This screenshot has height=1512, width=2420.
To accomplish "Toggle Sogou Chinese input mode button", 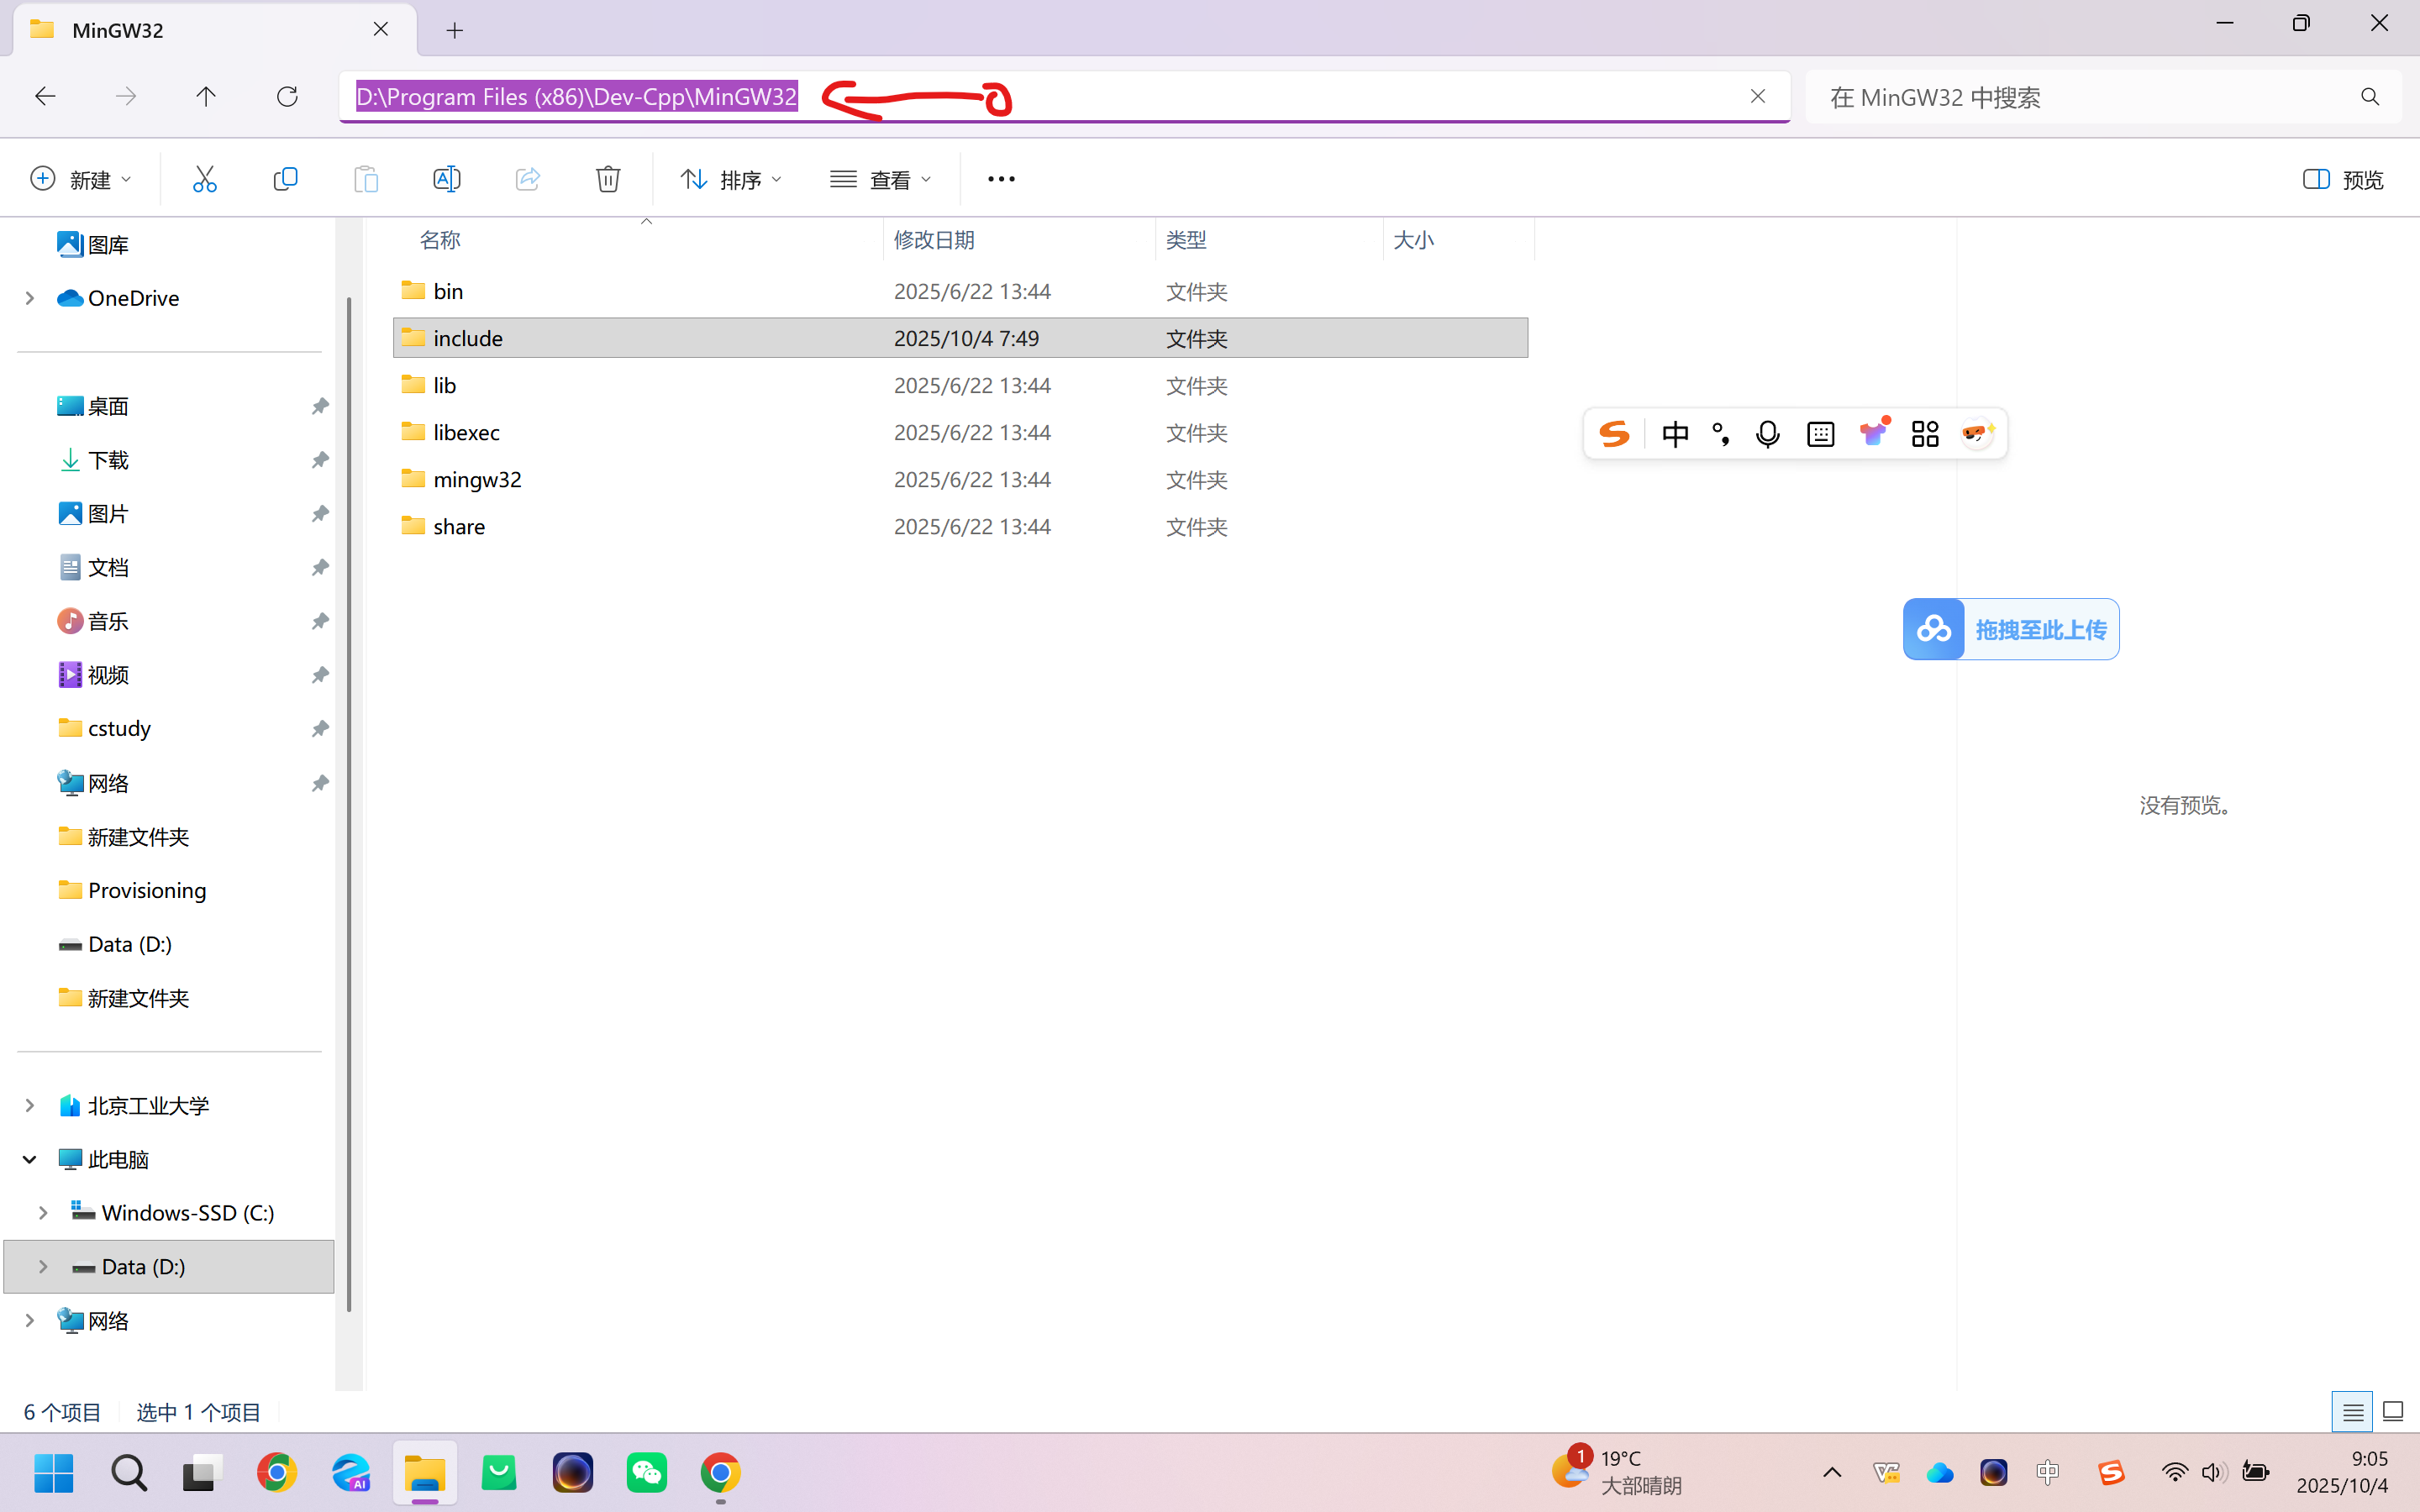I will [x=1675, y=434].
